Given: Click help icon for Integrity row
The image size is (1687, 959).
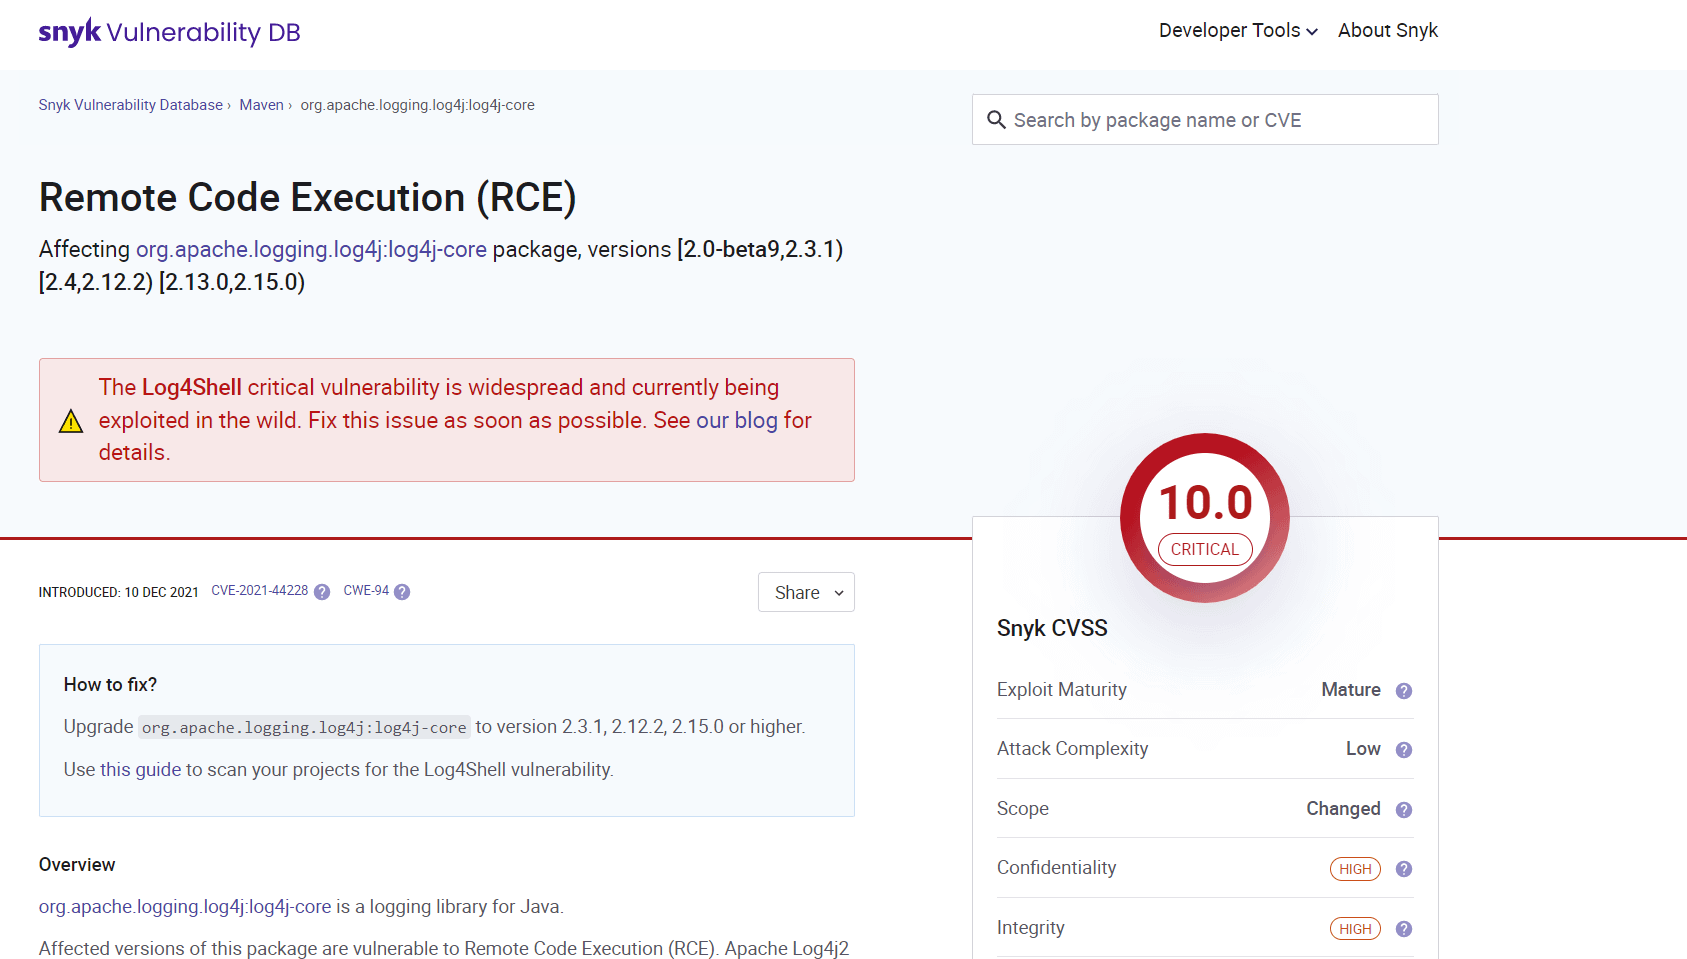Looking at the screenshot, I should (x=1403, y=929).
